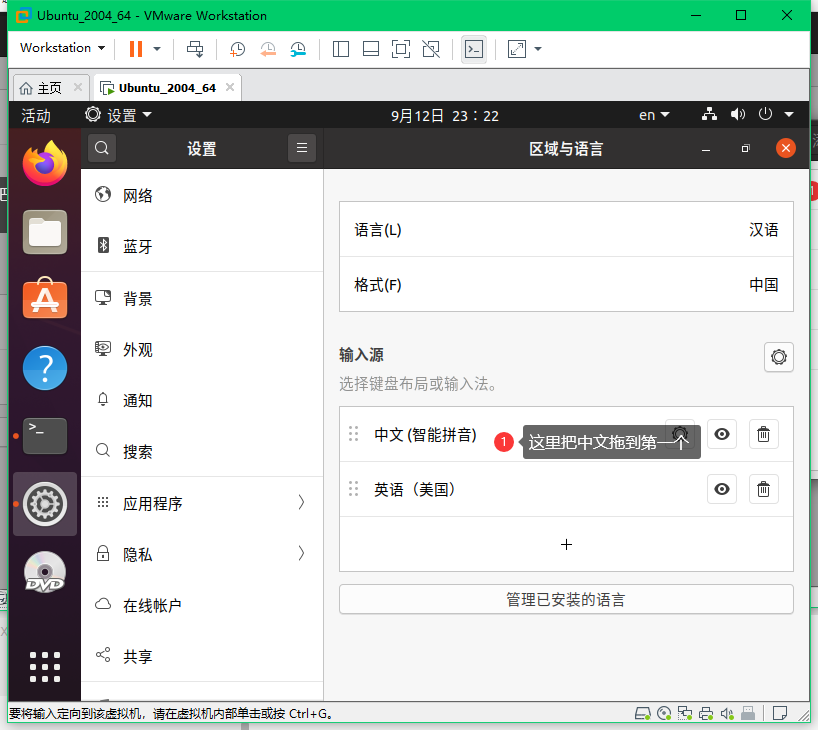Image resolution: width=818 pixels, height=730 pixels.
Task: Toggle the VMware library sidebar view
Action: 341,49
